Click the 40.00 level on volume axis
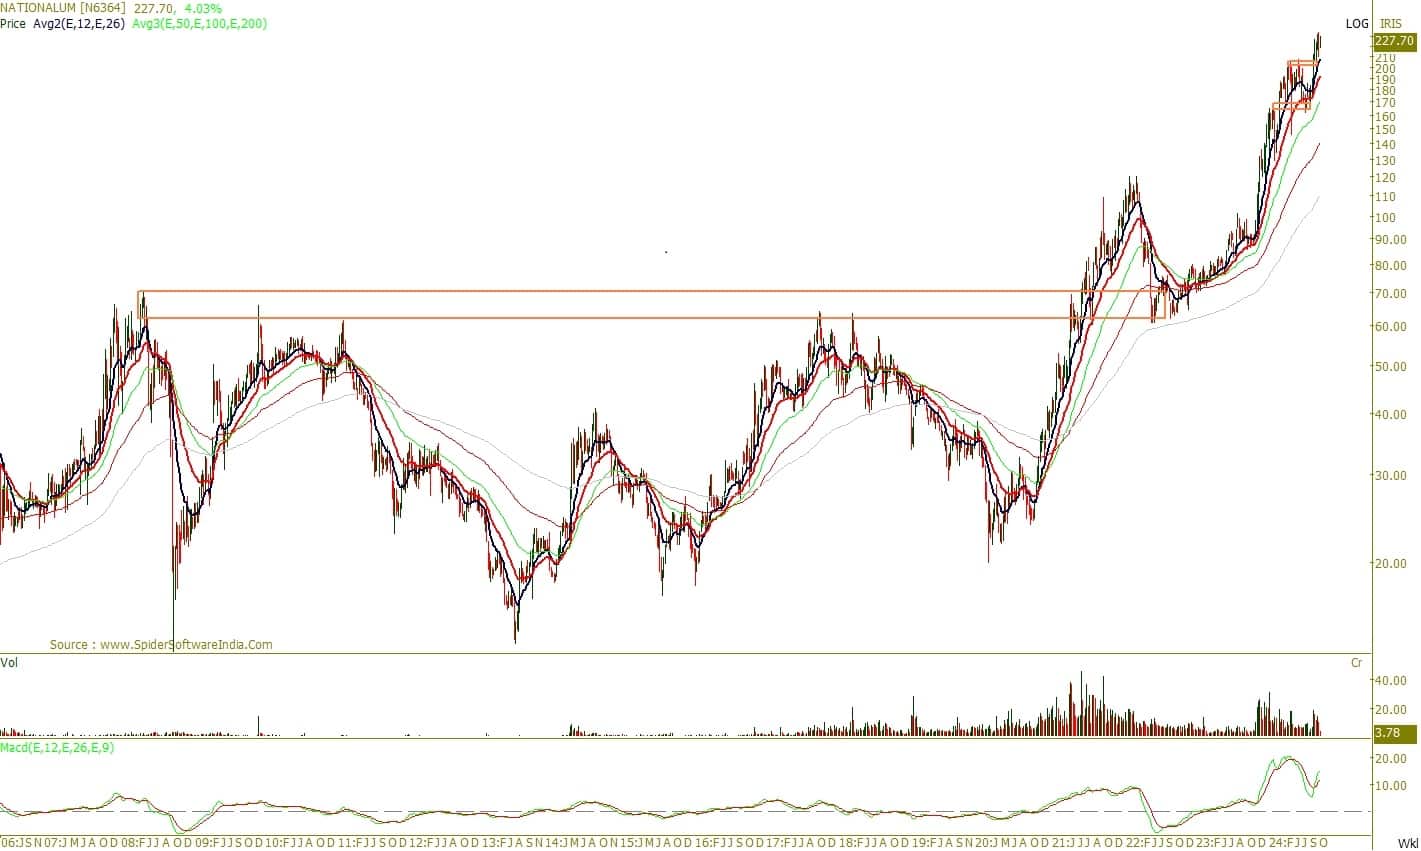Image resolution: width=1421 pixels, height=851 pixels. pyautogui.click(x=1392, y=681)
